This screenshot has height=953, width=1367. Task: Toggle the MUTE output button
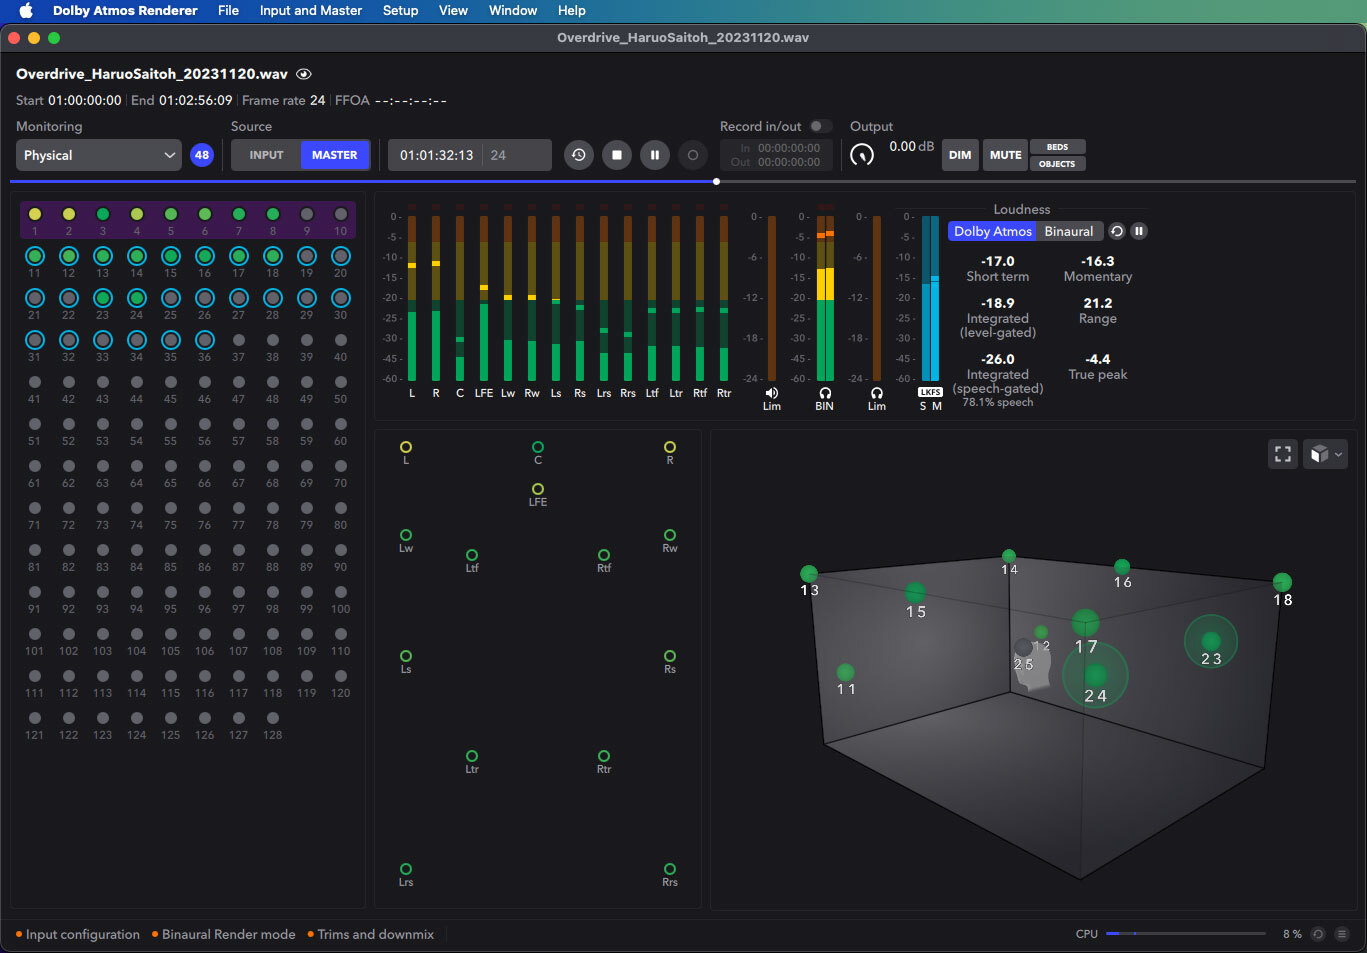coord(1005,155)
